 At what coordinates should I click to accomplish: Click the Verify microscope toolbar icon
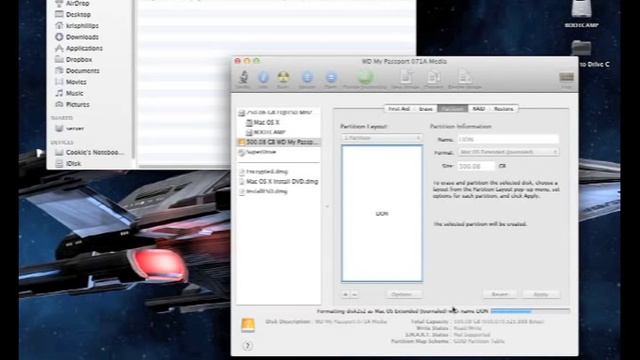pyautogui.click(x=243, y=78)
